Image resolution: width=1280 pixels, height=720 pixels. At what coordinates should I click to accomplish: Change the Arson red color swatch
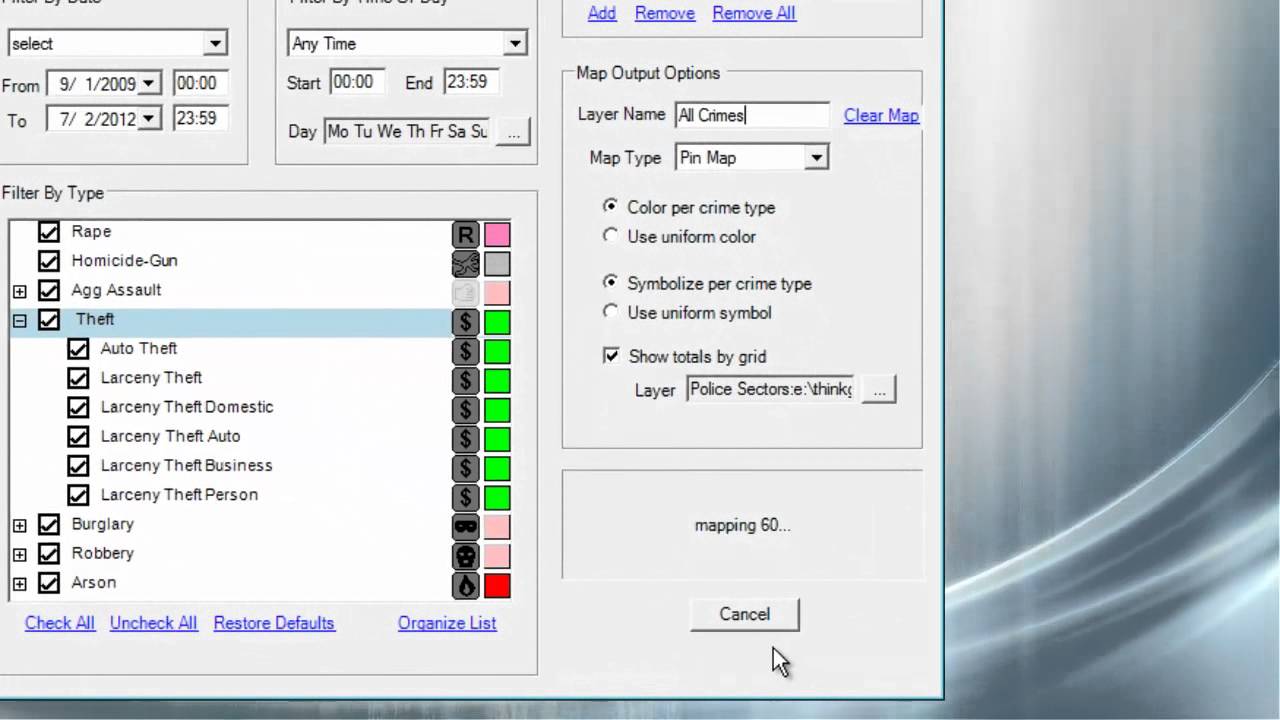(x=497, y=585)
